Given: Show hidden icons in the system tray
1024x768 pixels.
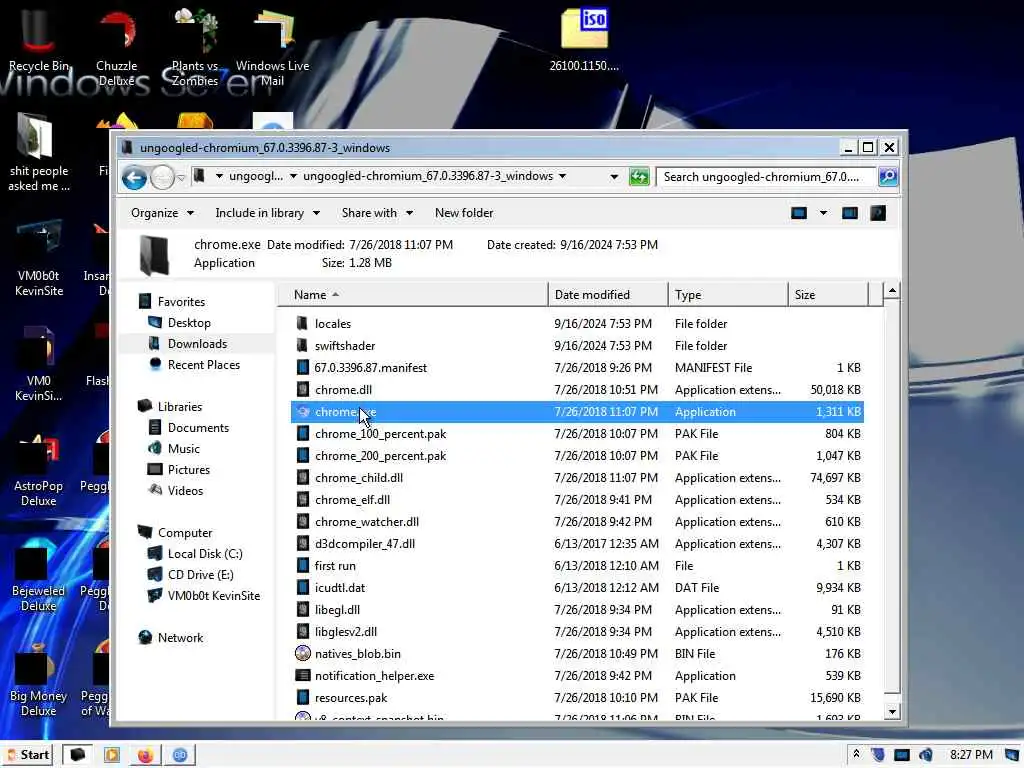Looking at the screenshot, I should 856,754.
